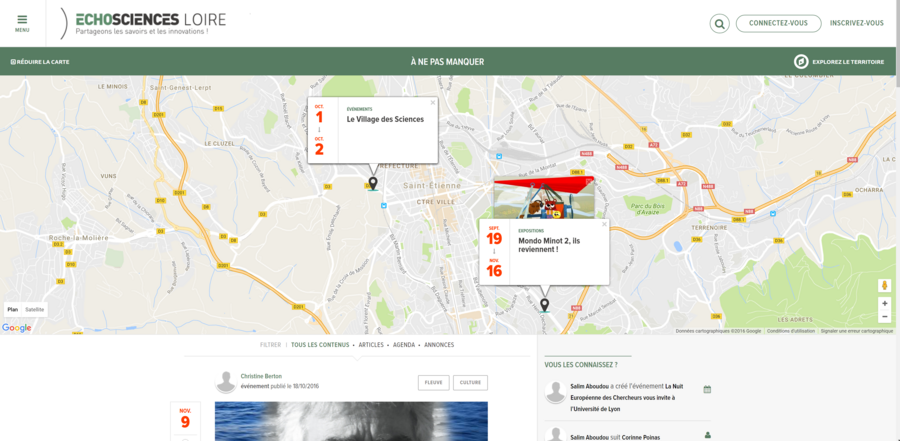Image resolution: width=900 pixels, height=441 pixels.
Task: Click map marker under Mondo Minot popup
Action: click(544, 304)
